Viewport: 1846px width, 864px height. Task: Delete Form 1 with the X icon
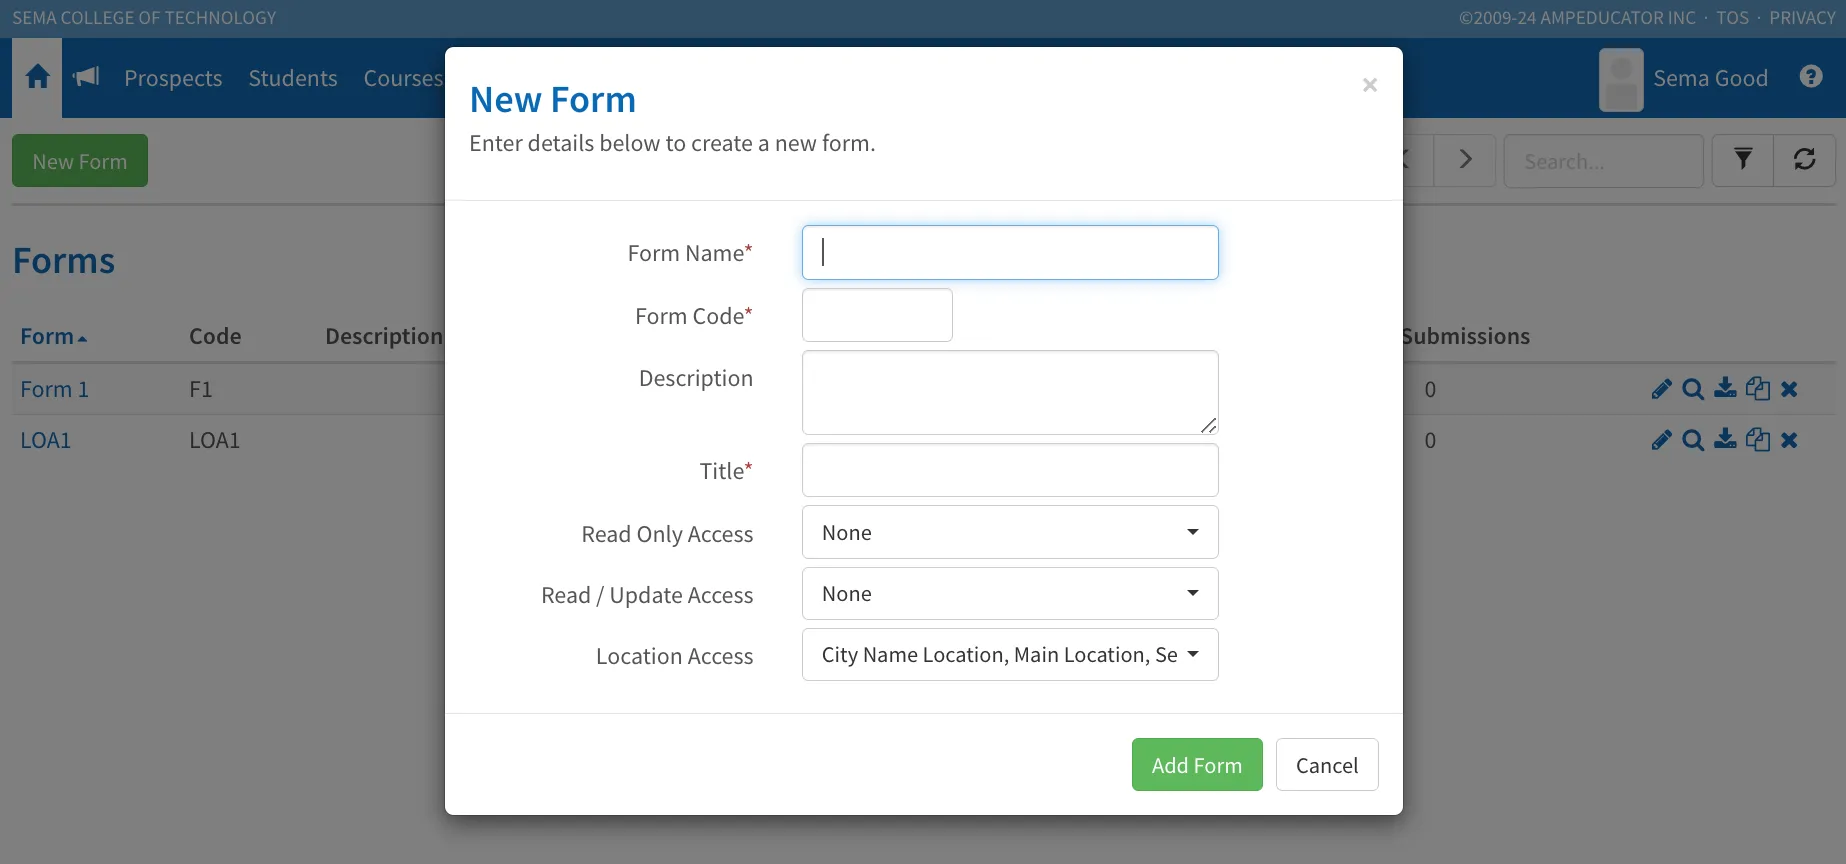pos(1789,389)
